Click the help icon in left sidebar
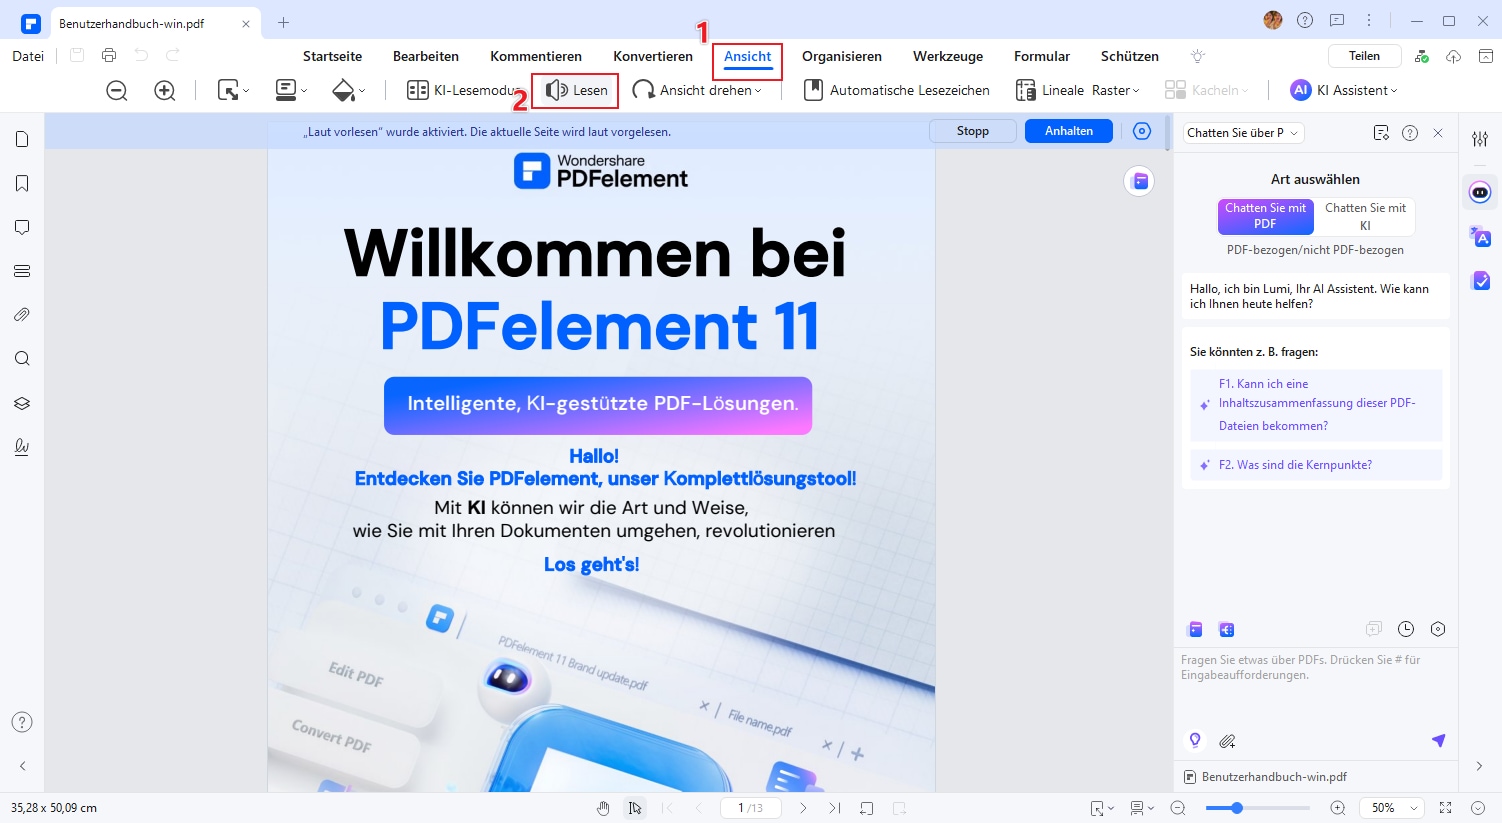This screenshot has height=823, width=1502. click(x=22, y=722)
